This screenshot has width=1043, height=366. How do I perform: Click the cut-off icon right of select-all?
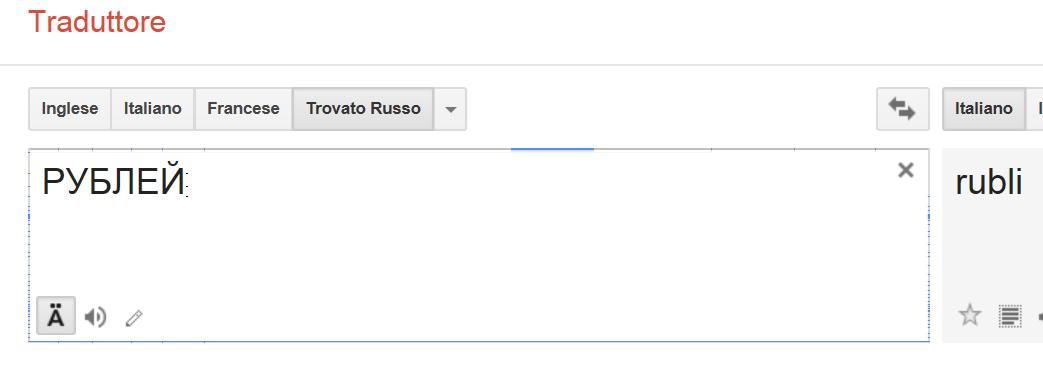[x=1040, y=317]
